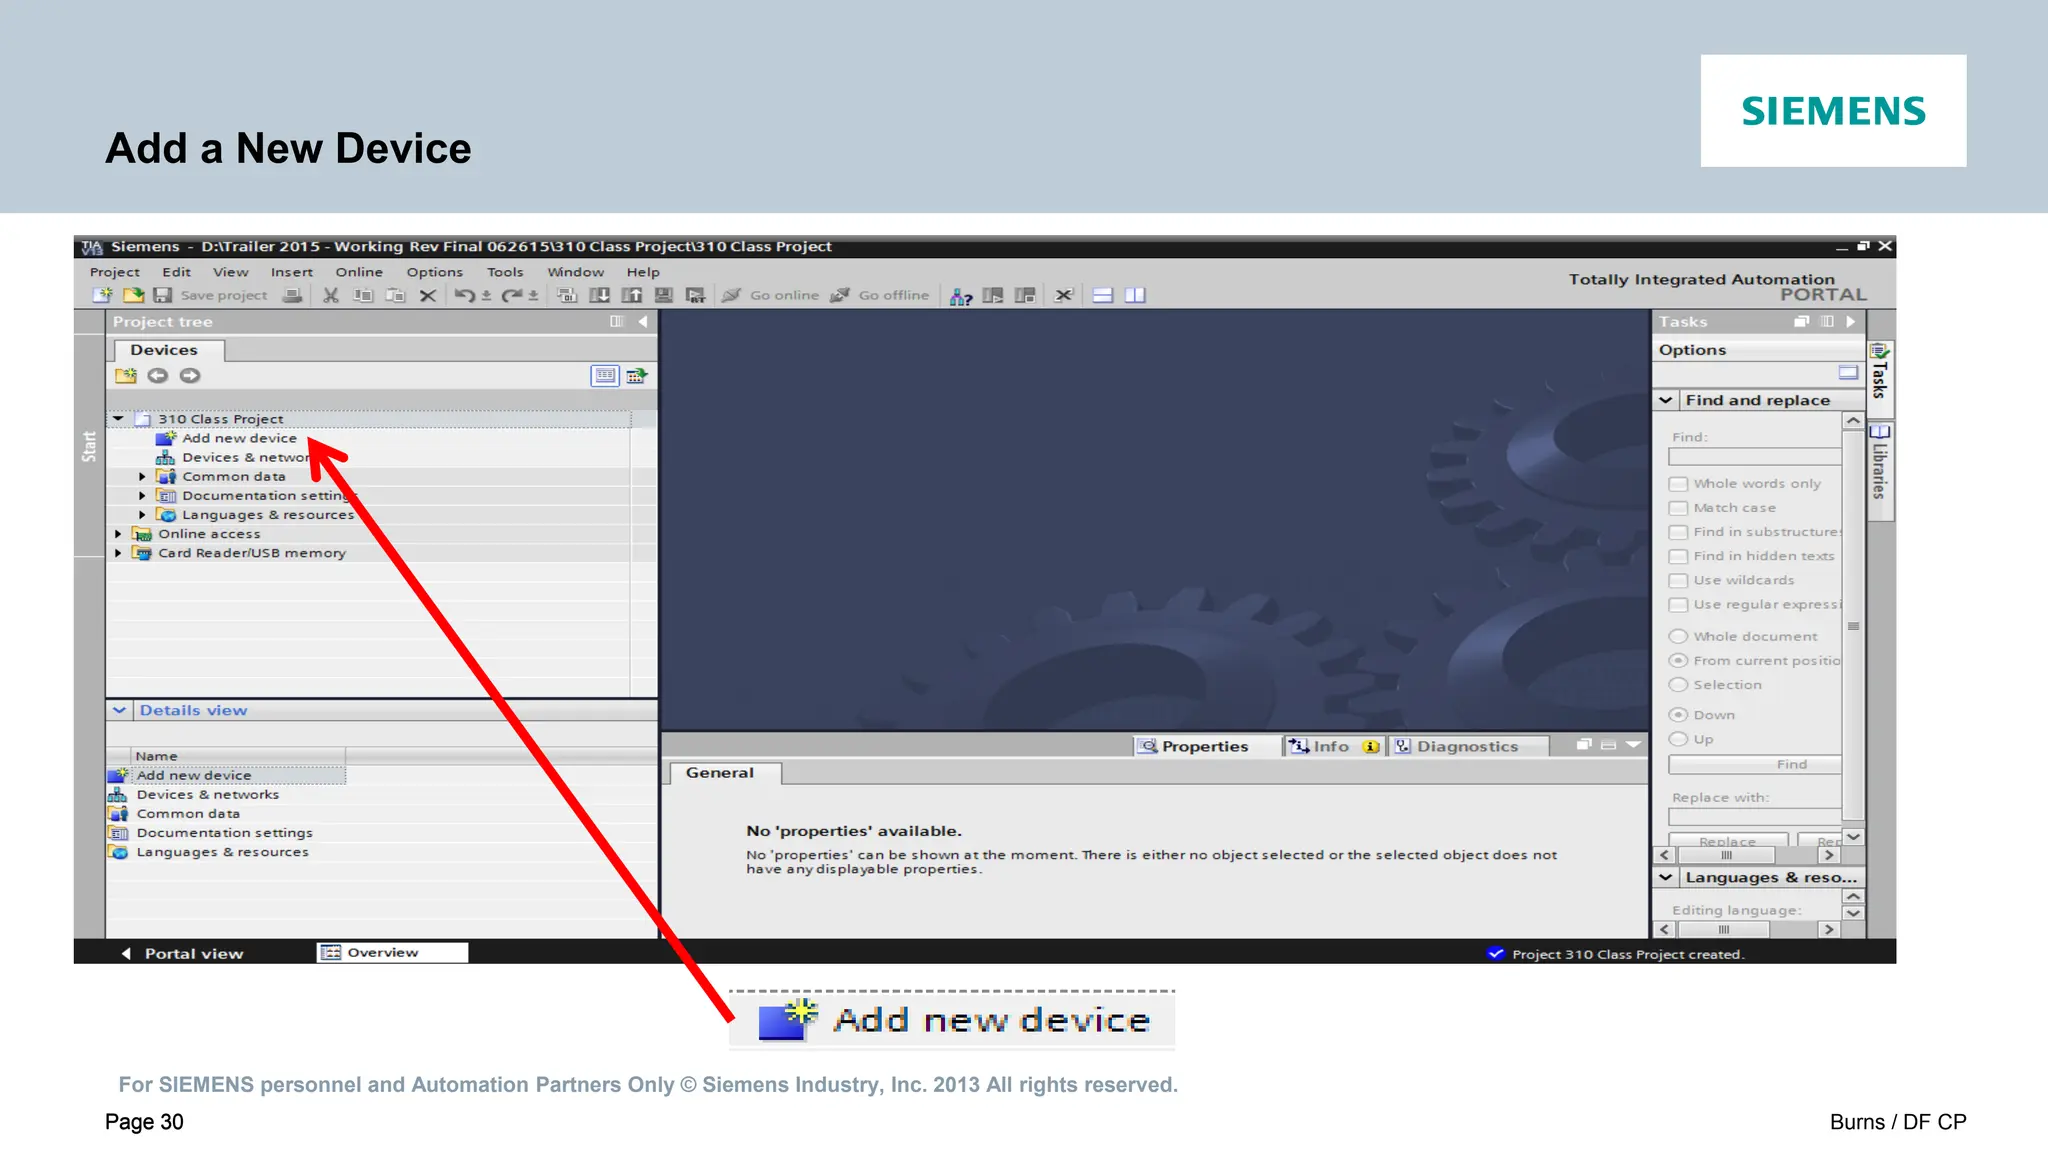
Task: Click the Accessible devices icon with question mark
Action: click(x=960, y=296)
